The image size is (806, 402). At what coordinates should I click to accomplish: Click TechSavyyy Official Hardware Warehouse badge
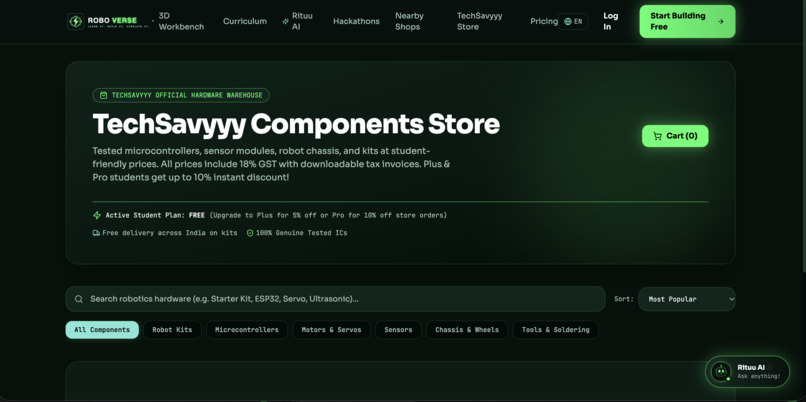coord(181,95)
